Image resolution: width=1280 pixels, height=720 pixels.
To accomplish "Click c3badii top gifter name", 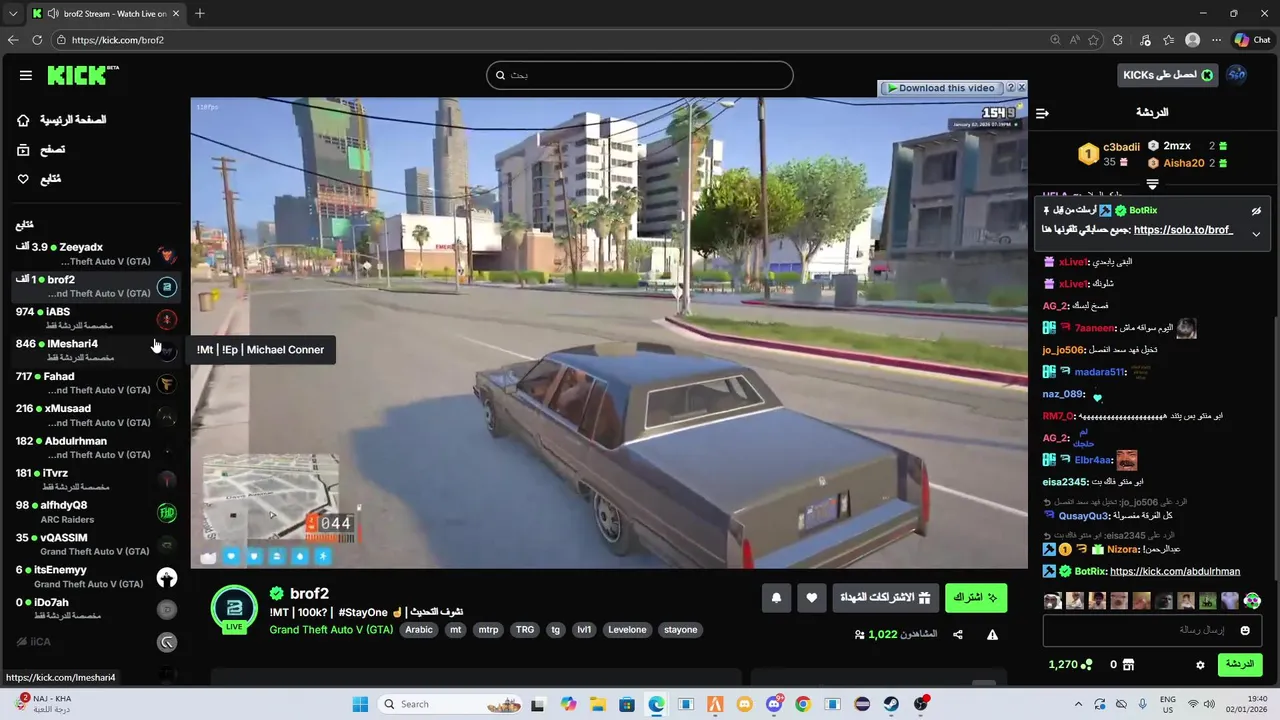I will point(1121,147).
